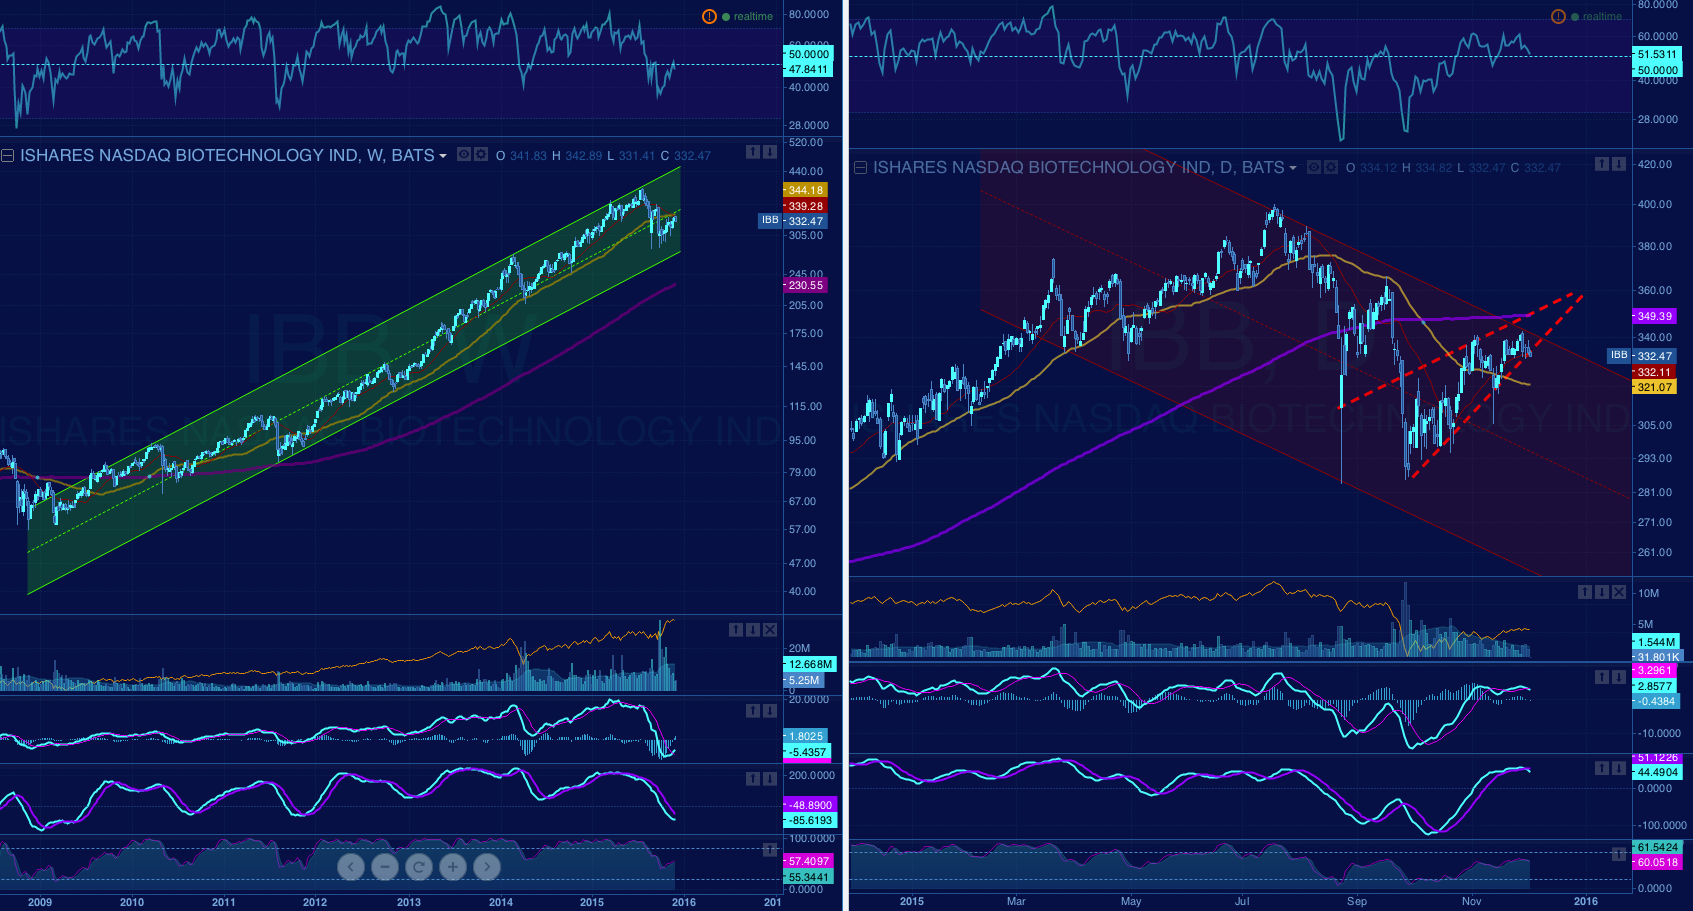This screenshot has width=1693, height=911.
Task: Toggle weekly IBB series visibility eye
Action: tap(464, 154)
